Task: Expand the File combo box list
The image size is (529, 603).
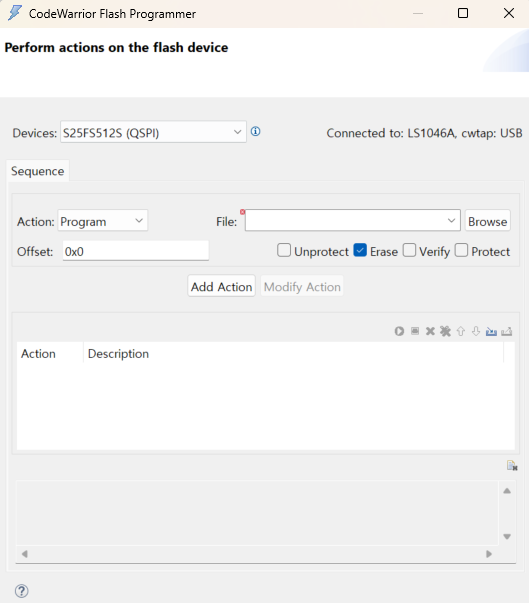Action: tap(451, 221)
